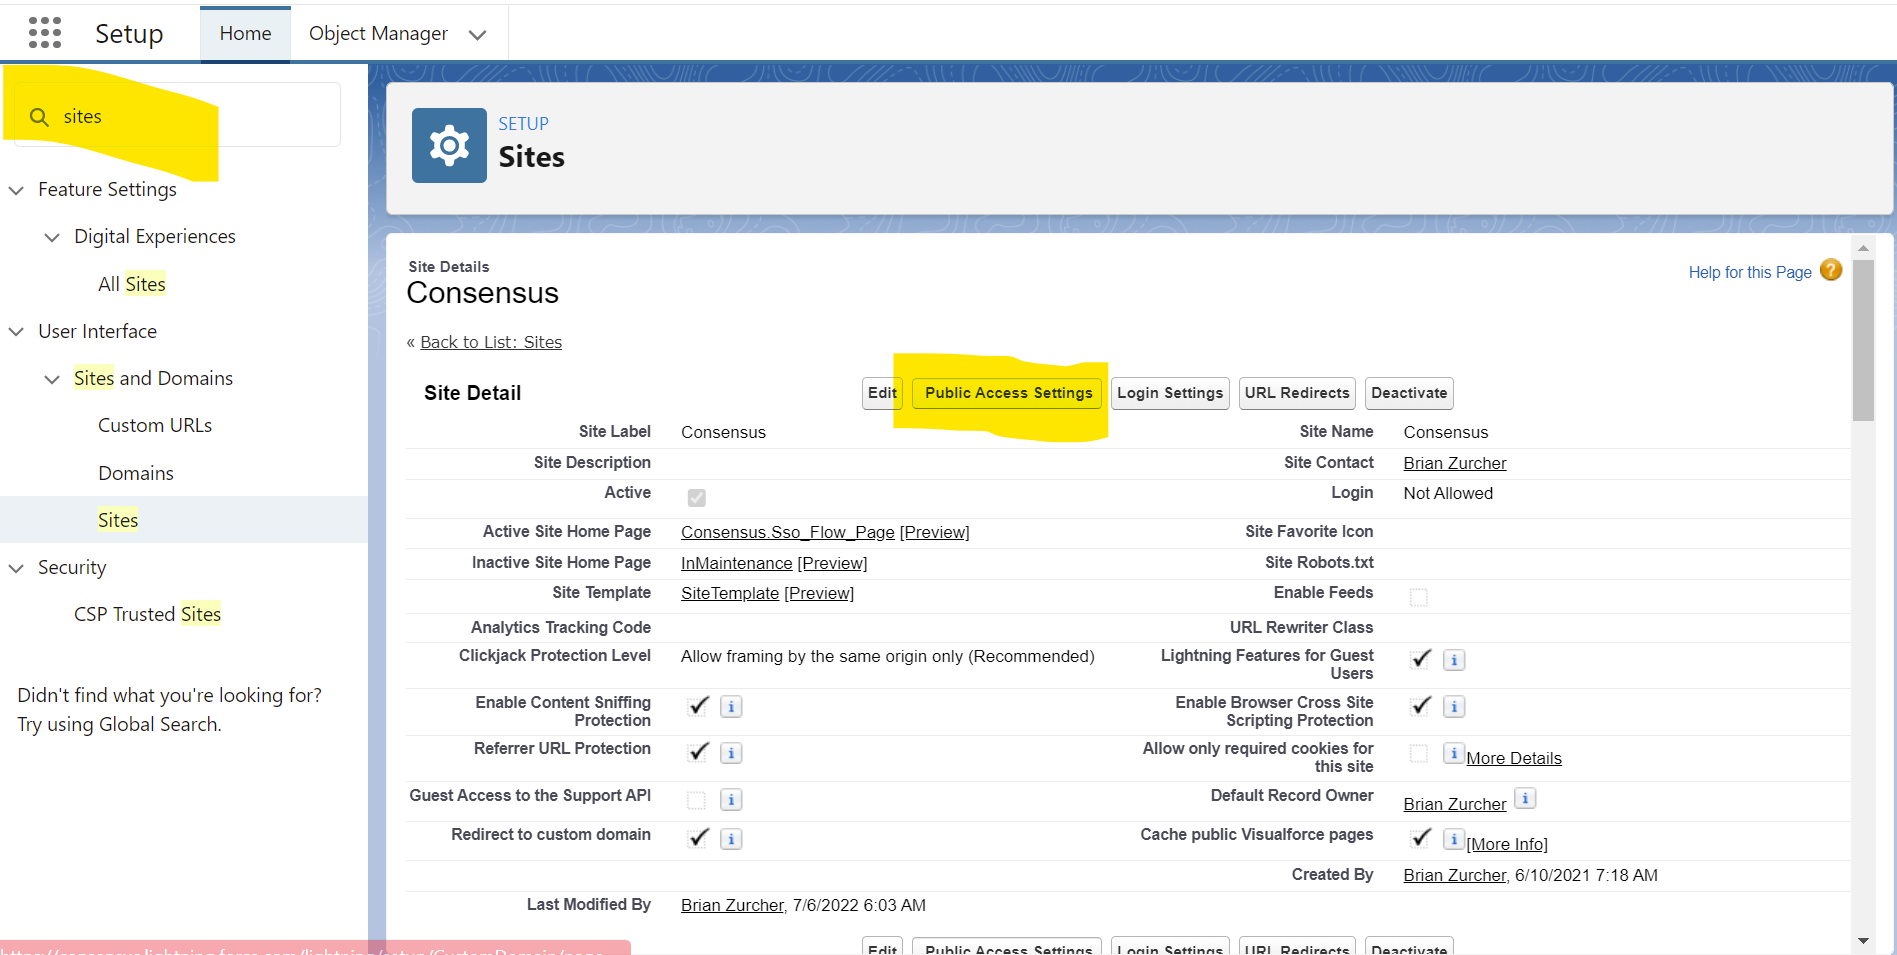The image size is (1897, 955).
Task: Toggle Enable Content Sniffing Protection checkmark
Action: (698, 706)
